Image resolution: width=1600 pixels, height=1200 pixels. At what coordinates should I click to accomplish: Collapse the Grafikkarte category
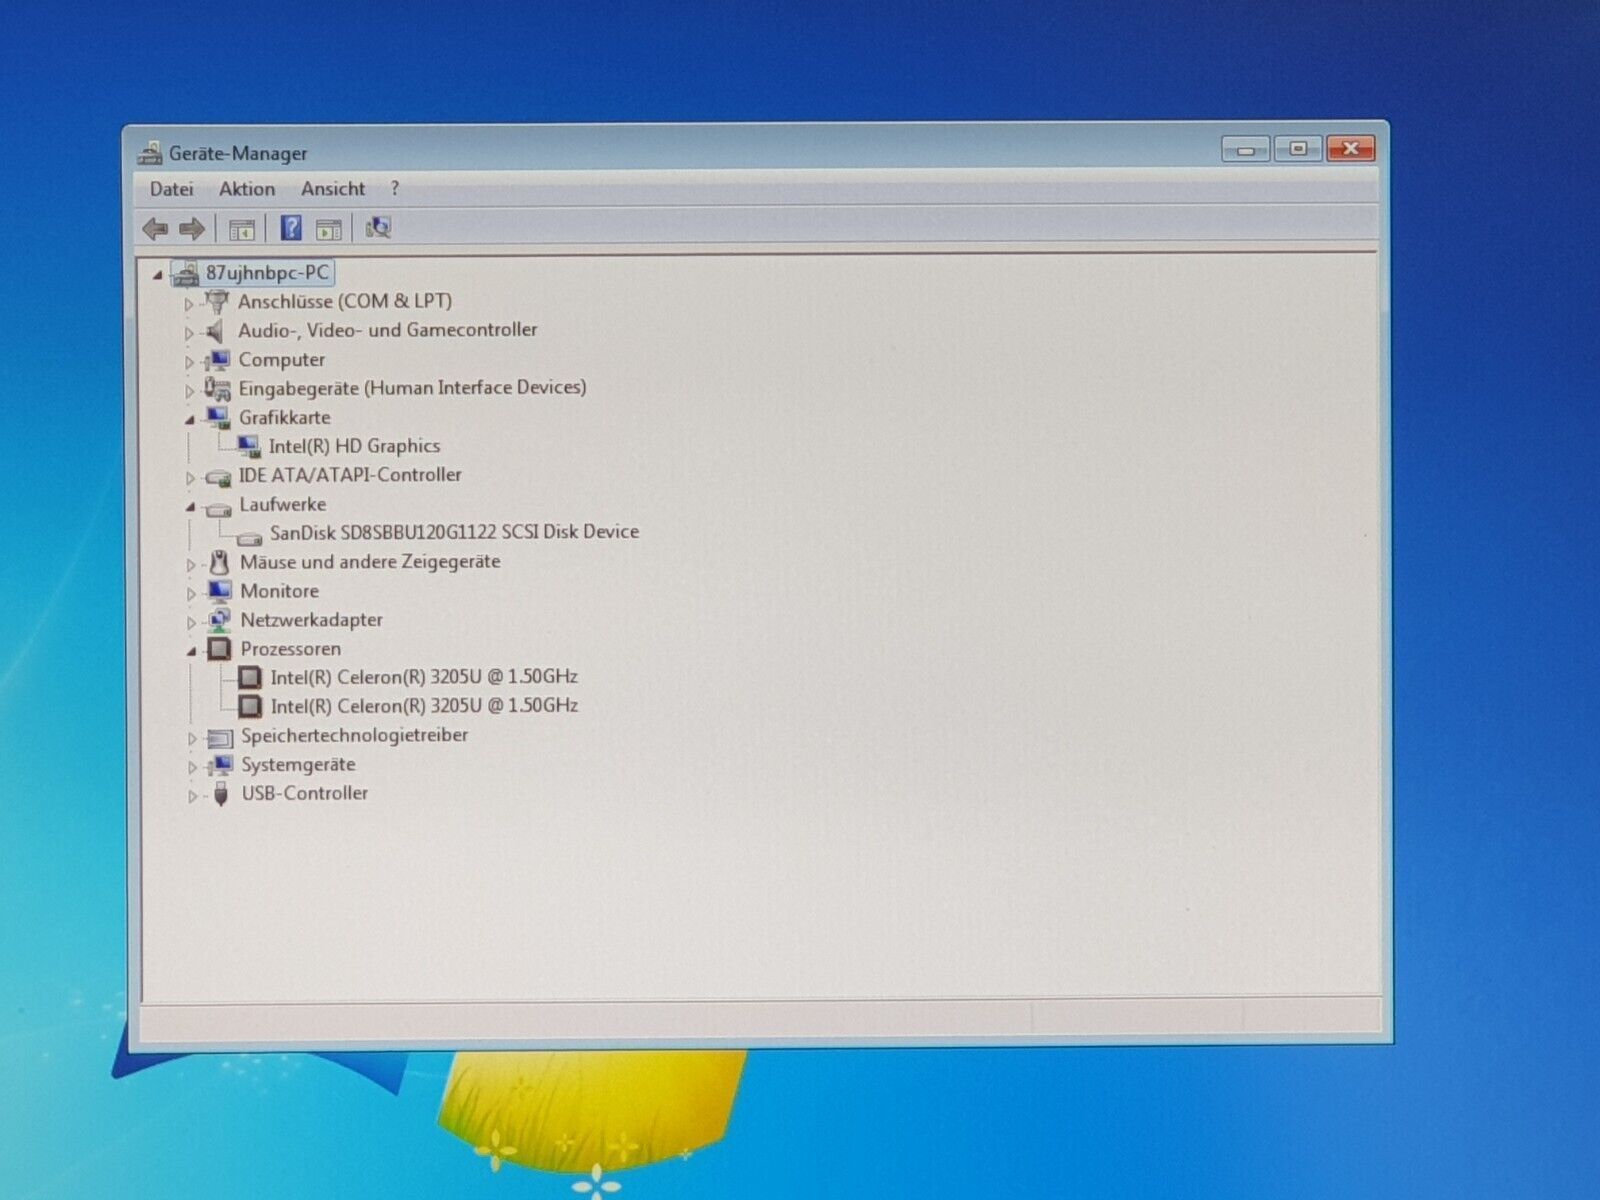(189, 420)
